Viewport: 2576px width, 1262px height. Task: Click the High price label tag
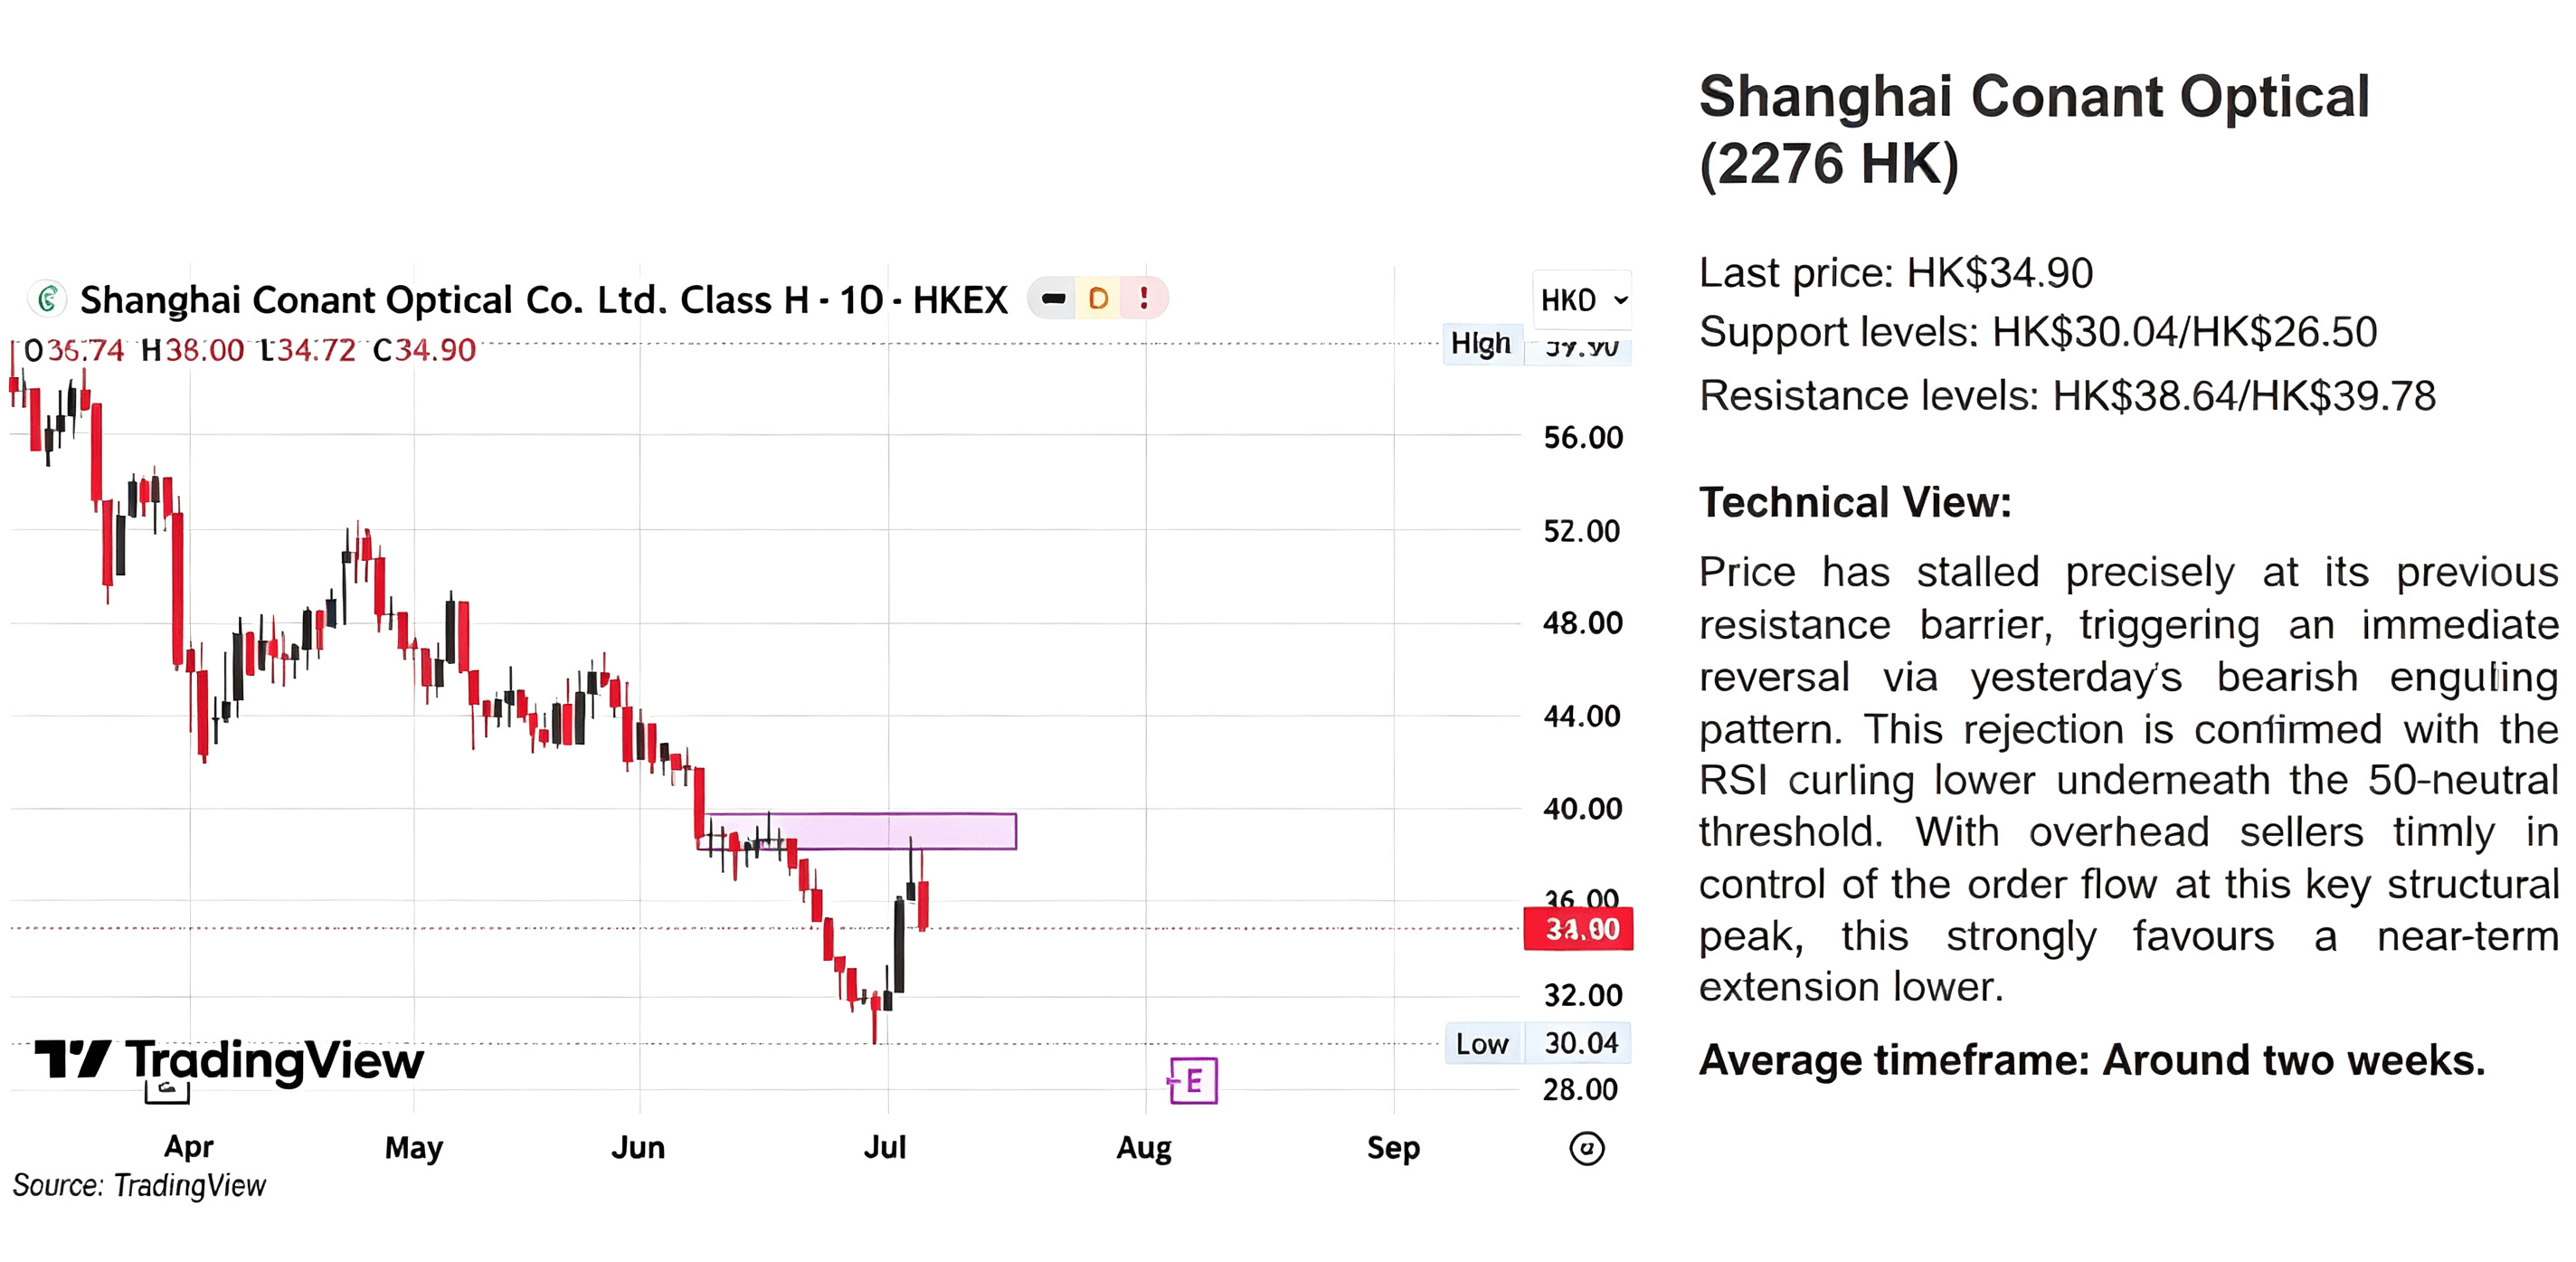point(1481,344)
